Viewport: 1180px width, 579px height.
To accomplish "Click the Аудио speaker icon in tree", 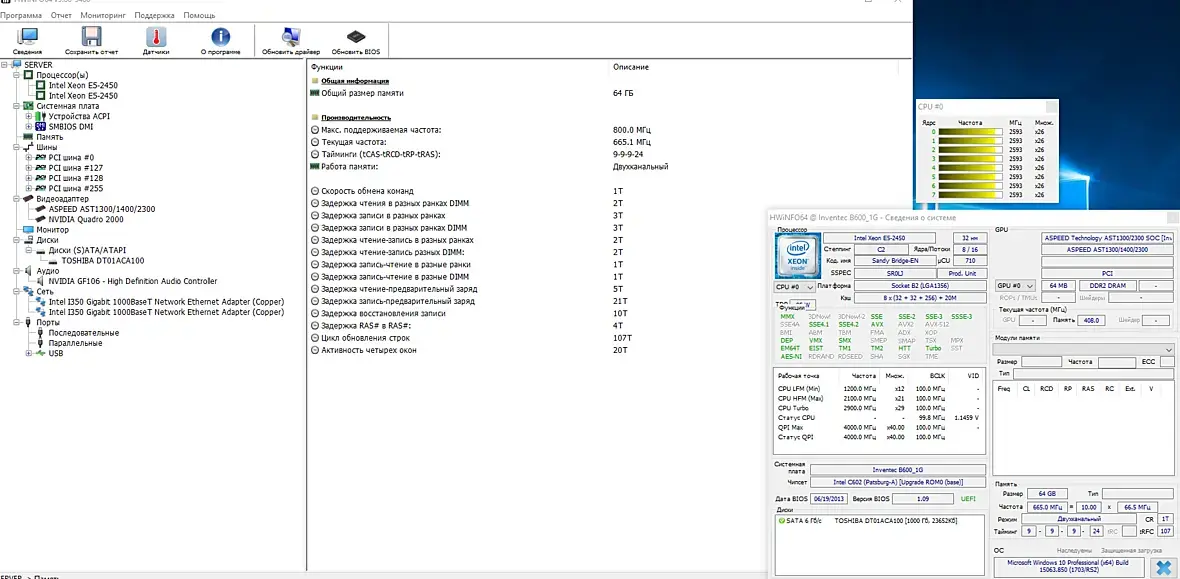I will click(x=29, y=270).
